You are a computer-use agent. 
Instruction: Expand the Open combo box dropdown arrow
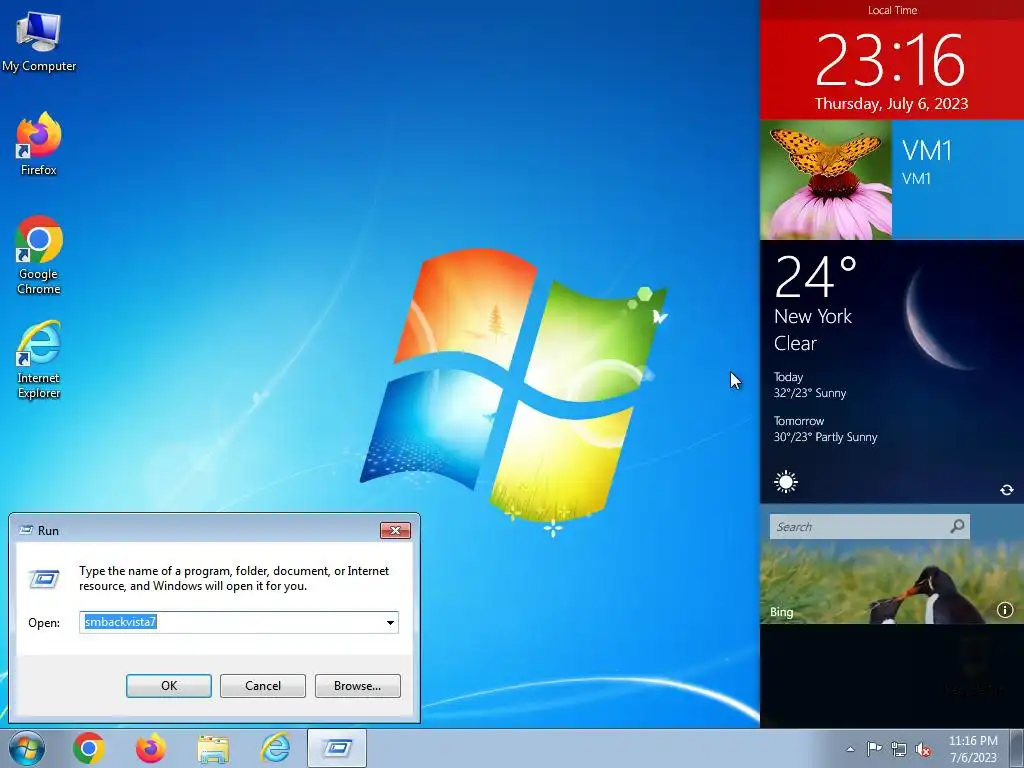coord(390,622)
